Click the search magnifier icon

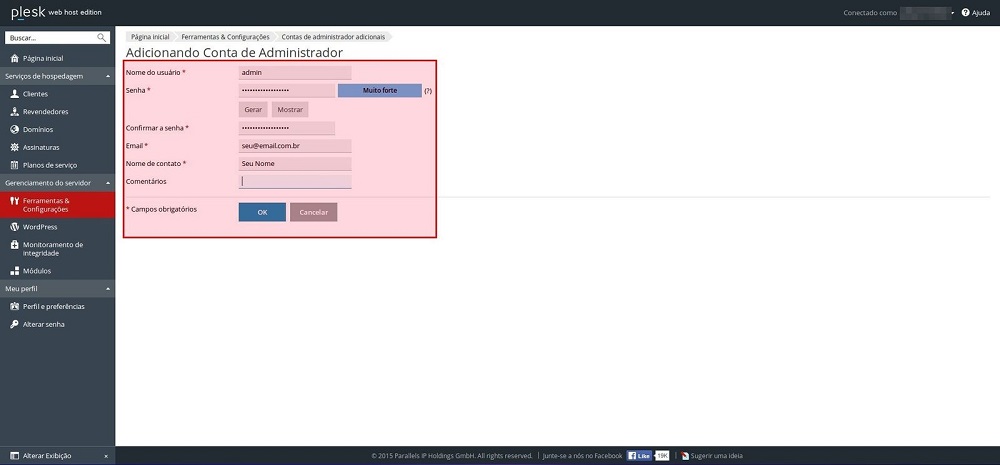click(x=102, y=38)
